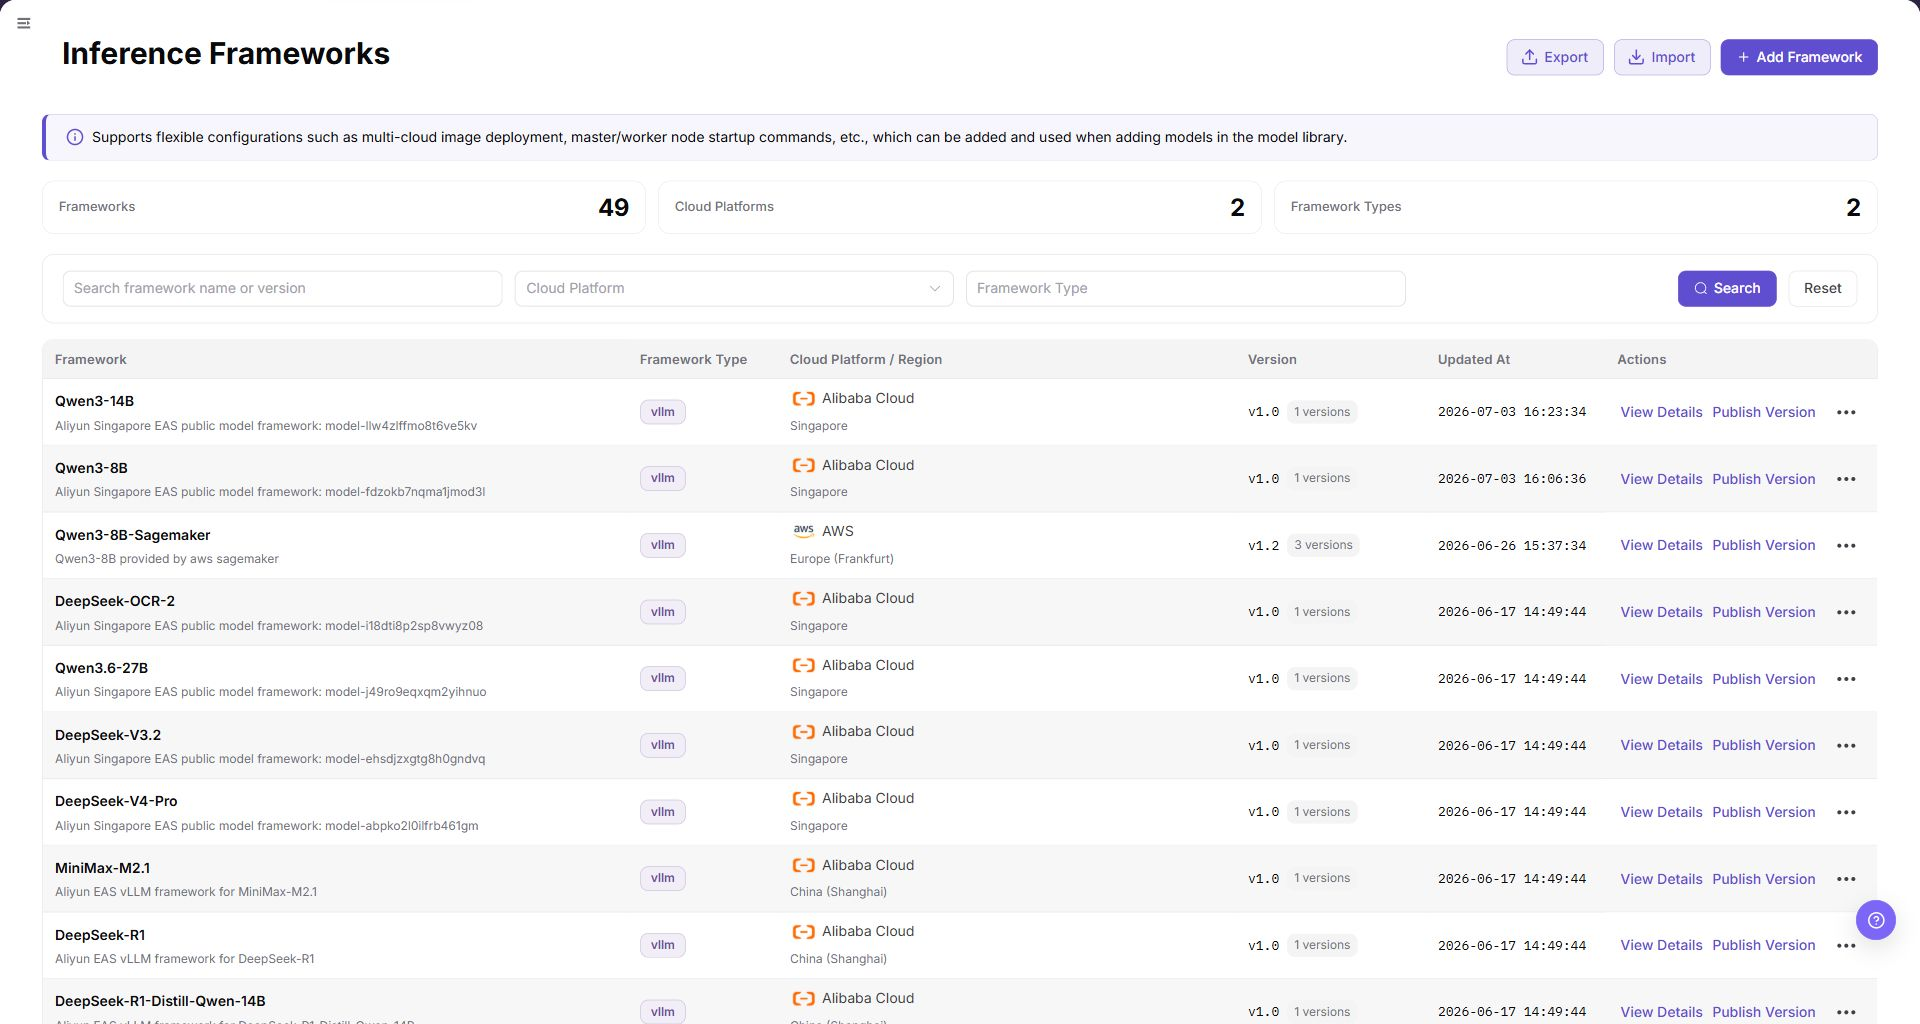Open more actions menu for Qwen3.6-27B
Screen dimensions: 1920x1024
pyautogui.click(x=1846, y=679)
